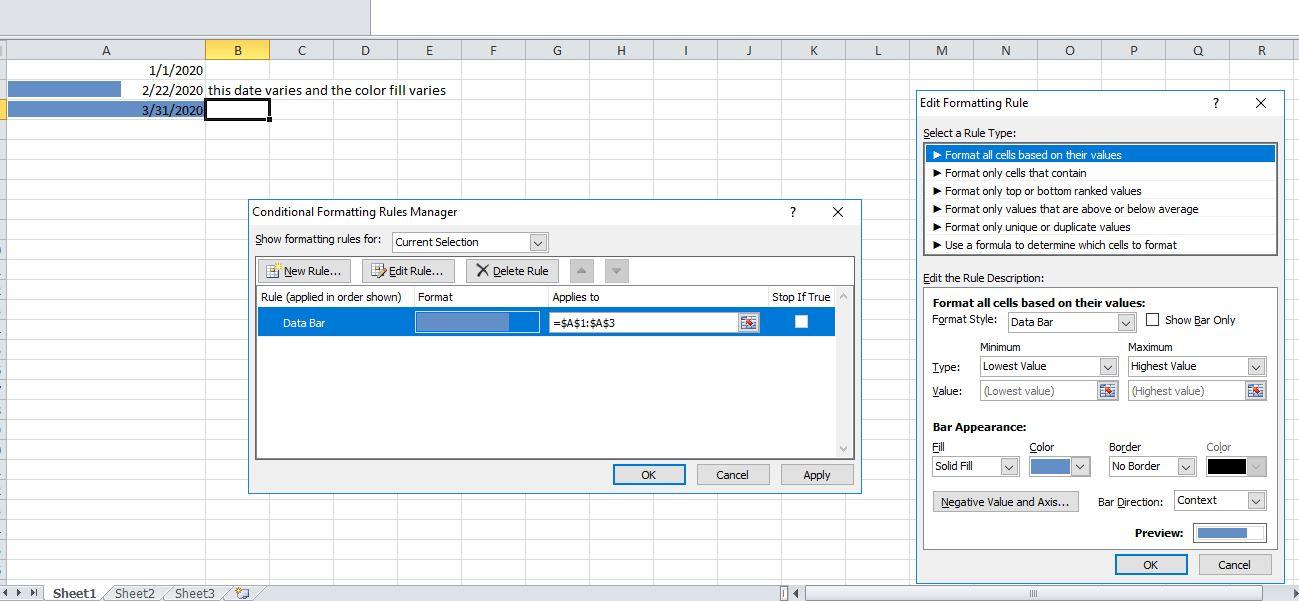Screen dimensions: 1299x601
Task: Open the border Color dropdown arrow
Action: [x=1256, y=467]
